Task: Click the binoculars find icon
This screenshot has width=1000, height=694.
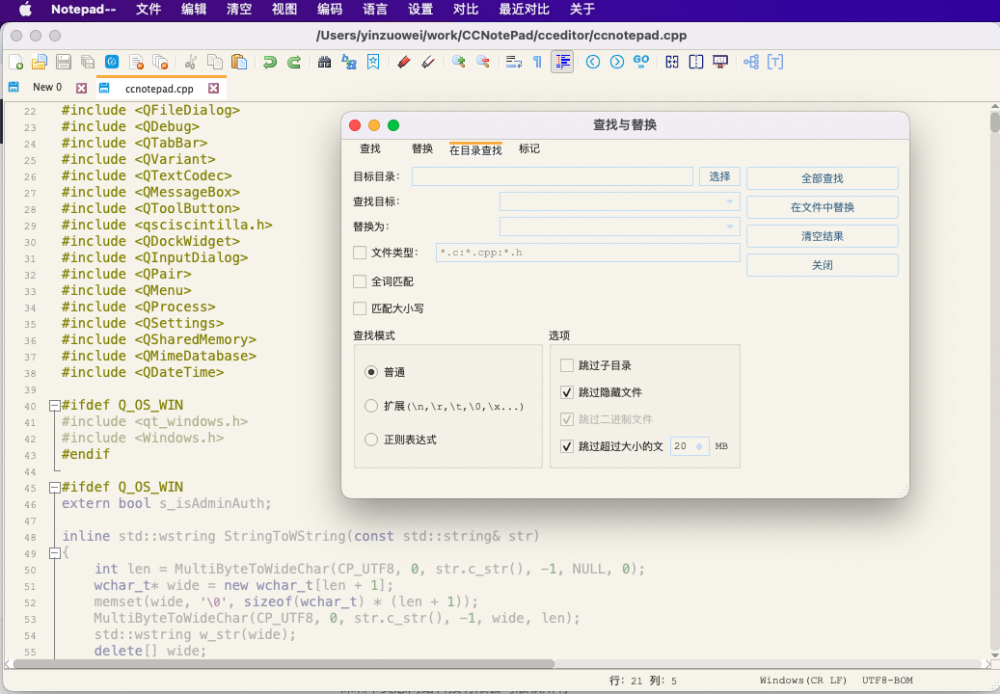Action: click(x=324, y=62)
